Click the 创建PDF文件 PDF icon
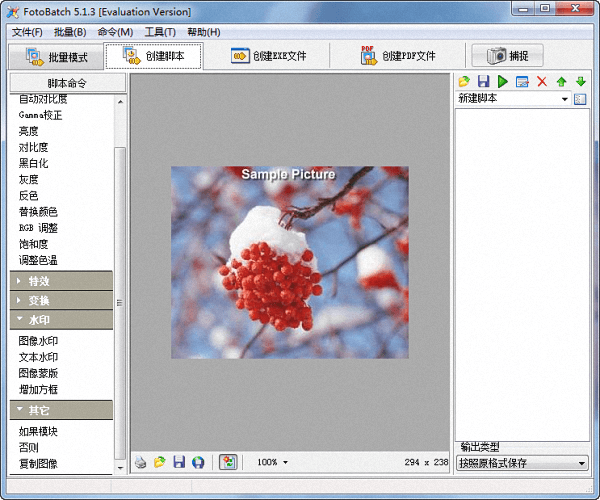 click(x=368, y=55)
